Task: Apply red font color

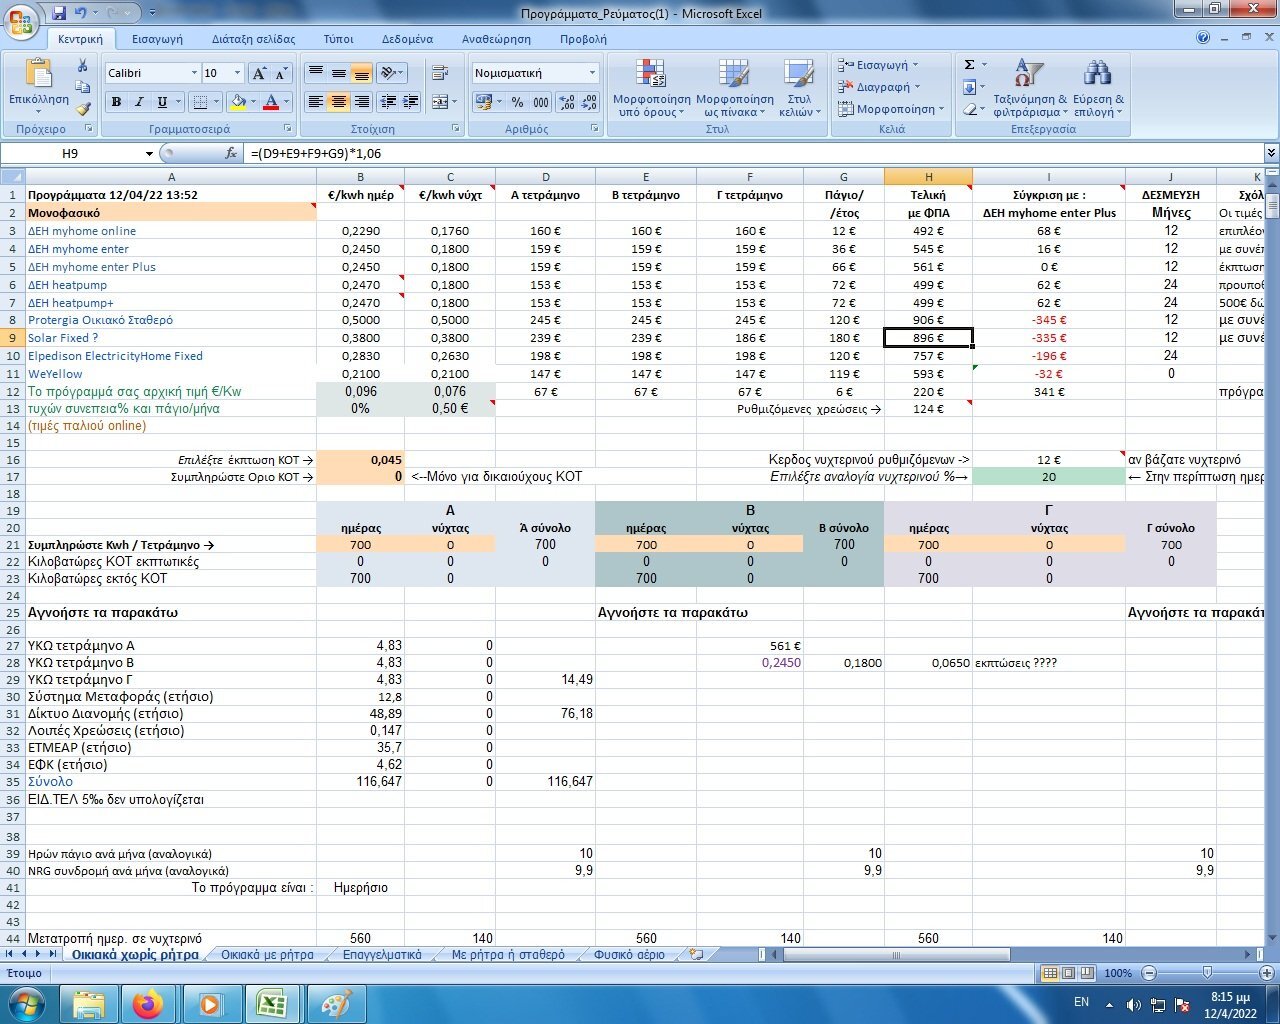Action: point(270,102)
